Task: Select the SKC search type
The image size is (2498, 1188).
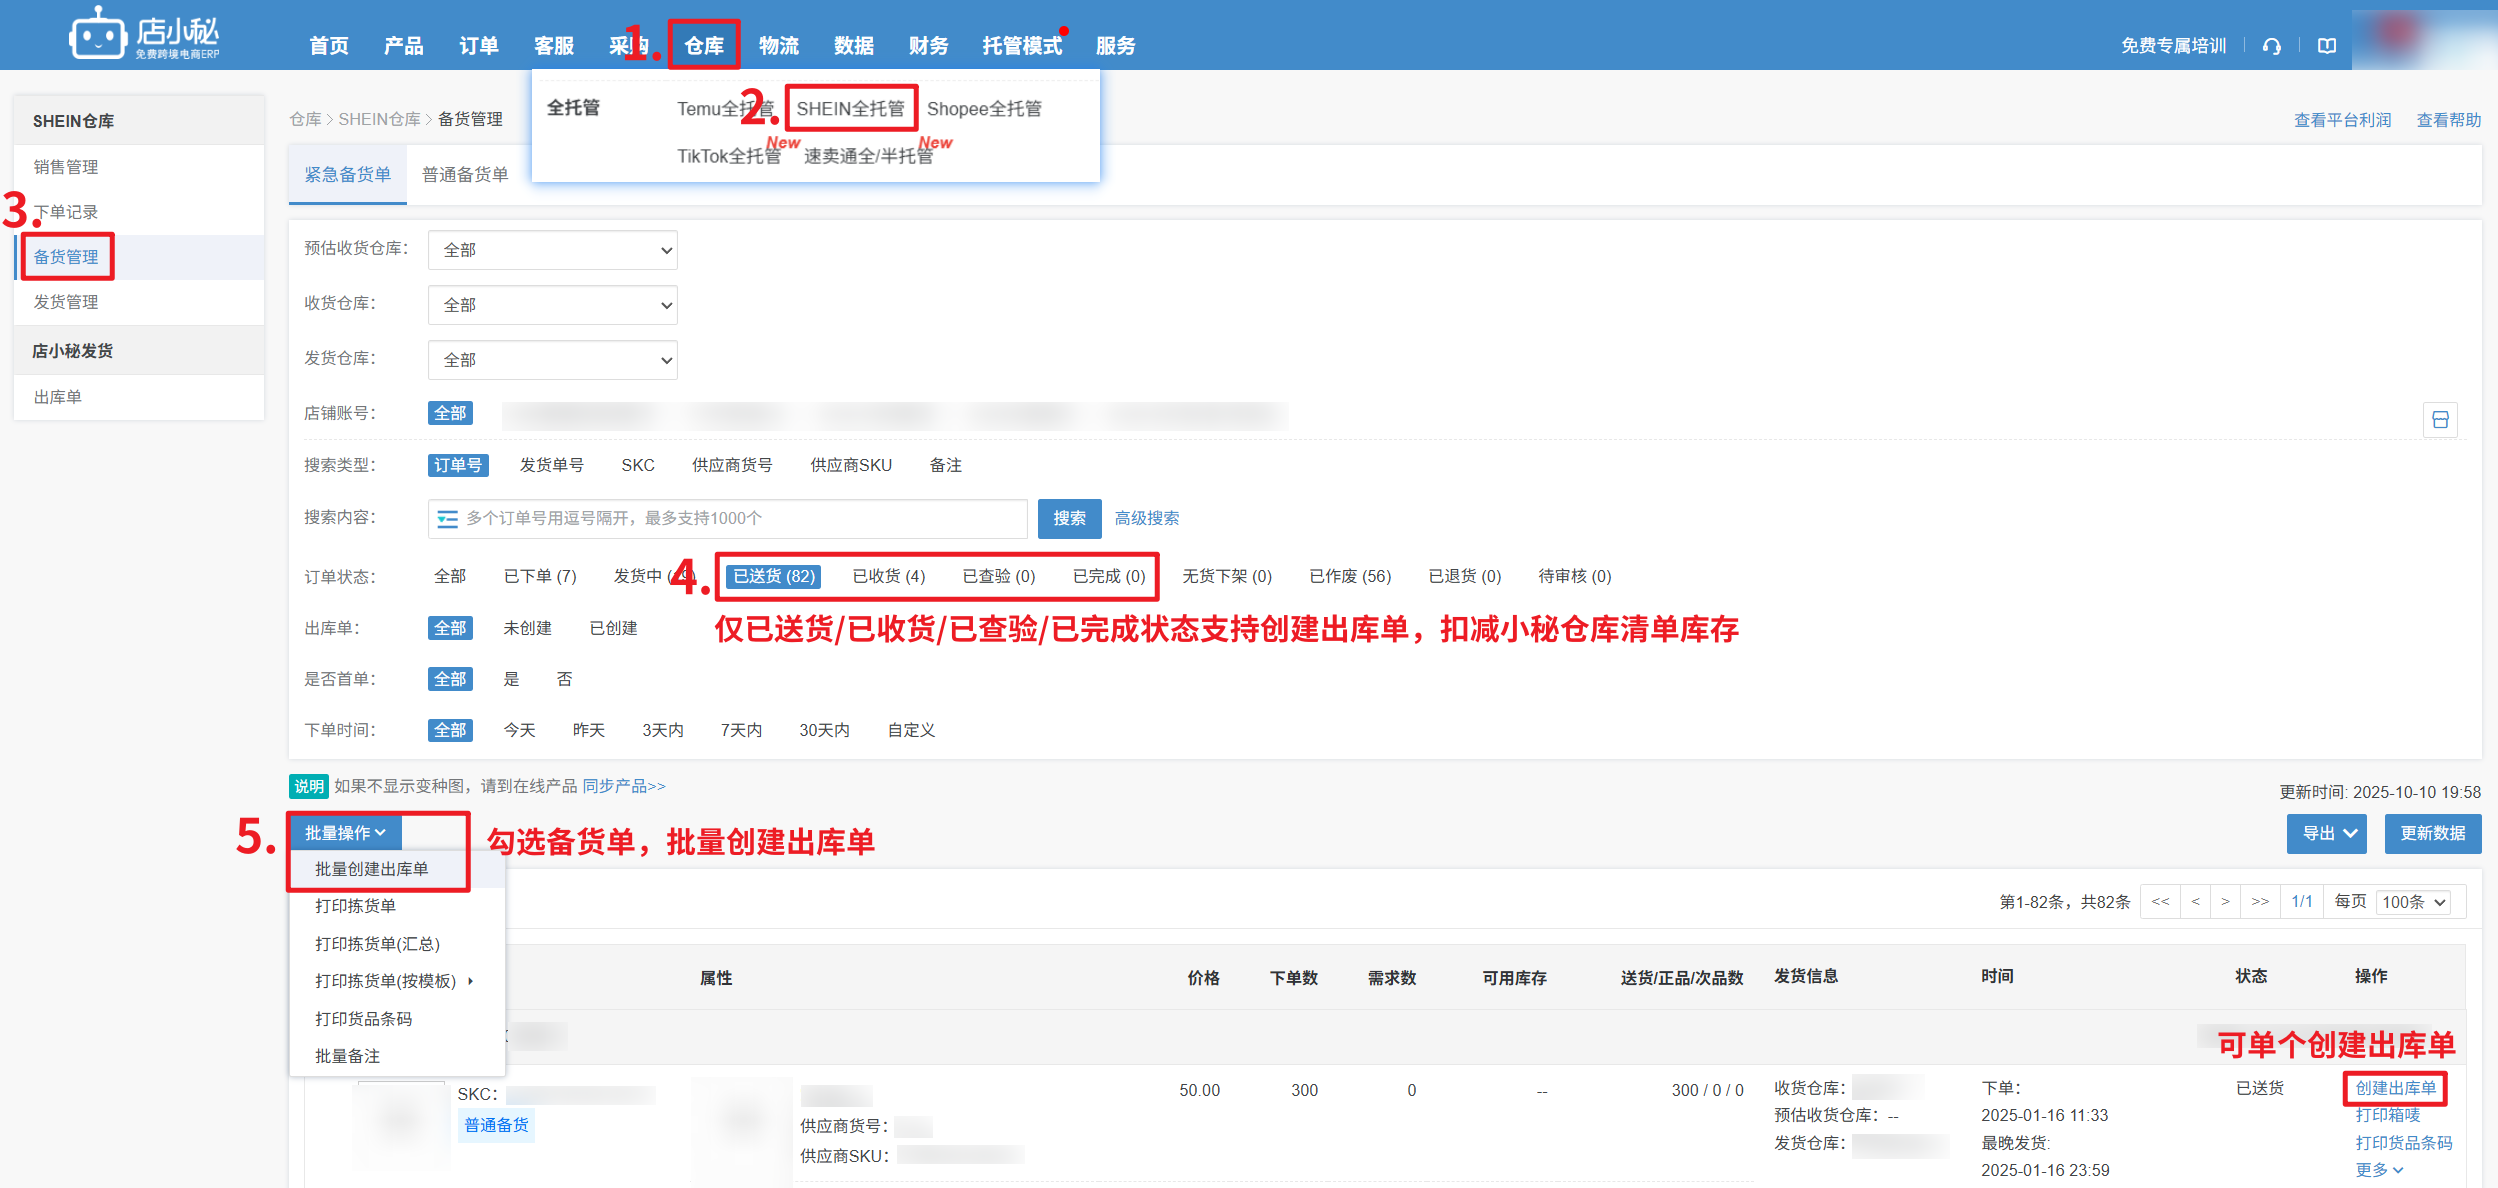Action: pyautogui.click(x=637, y=465)
